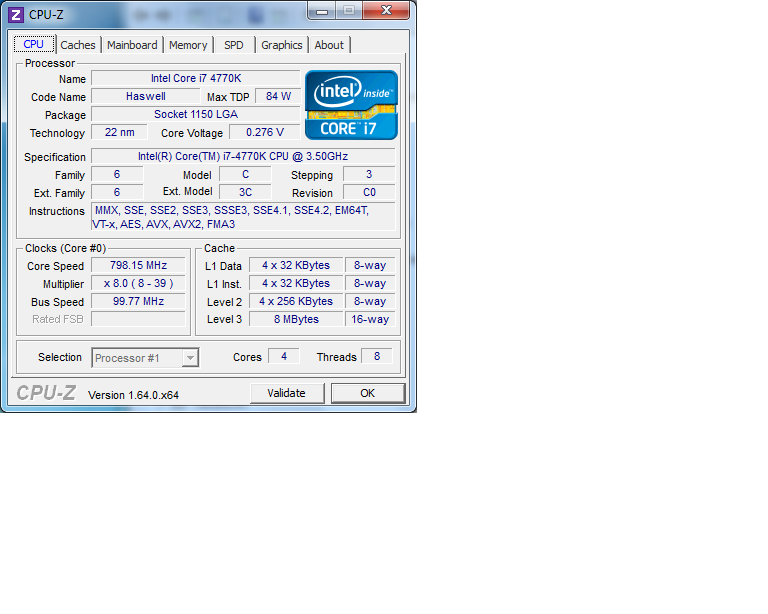The height and width of the screenshot is (614, 768).
Task: Click the Version 1.64.0.x64 label
Action: (x=133, y=395)
